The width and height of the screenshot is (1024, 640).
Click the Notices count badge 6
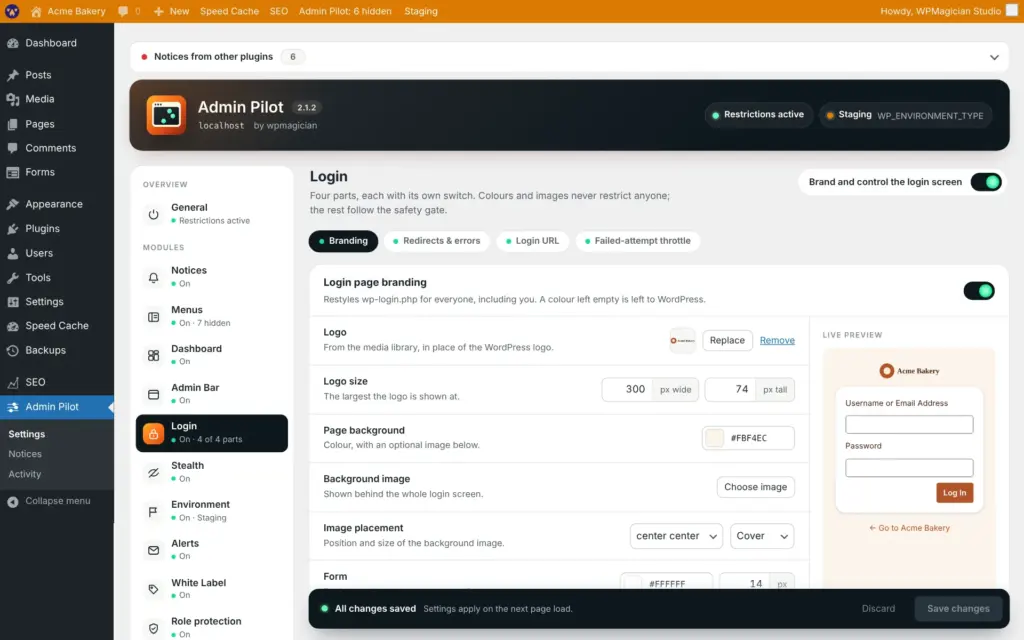(293, 57)
